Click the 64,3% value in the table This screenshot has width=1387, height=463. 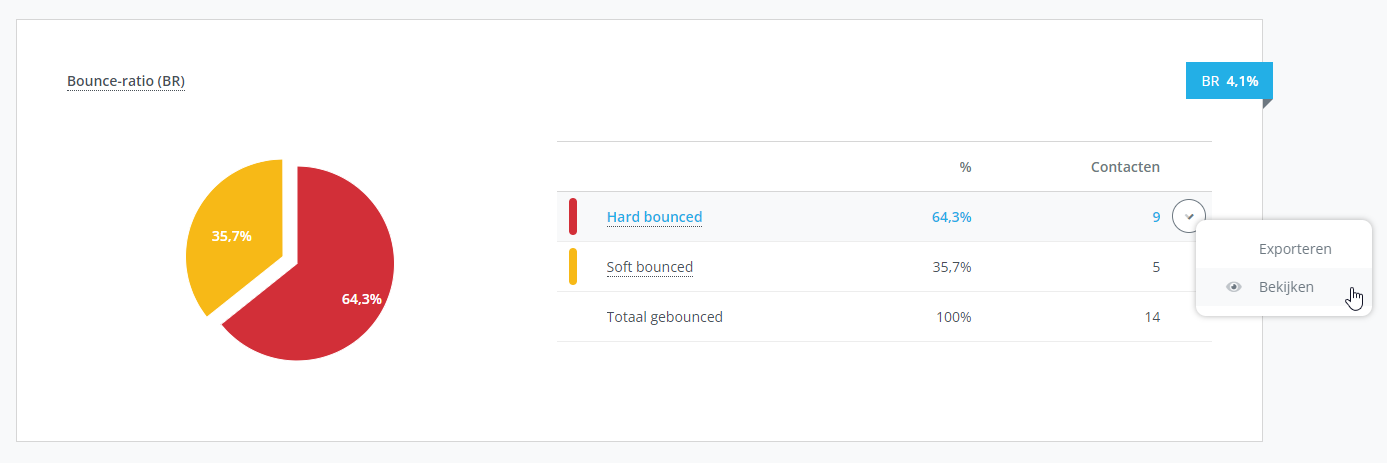point(951,217)
